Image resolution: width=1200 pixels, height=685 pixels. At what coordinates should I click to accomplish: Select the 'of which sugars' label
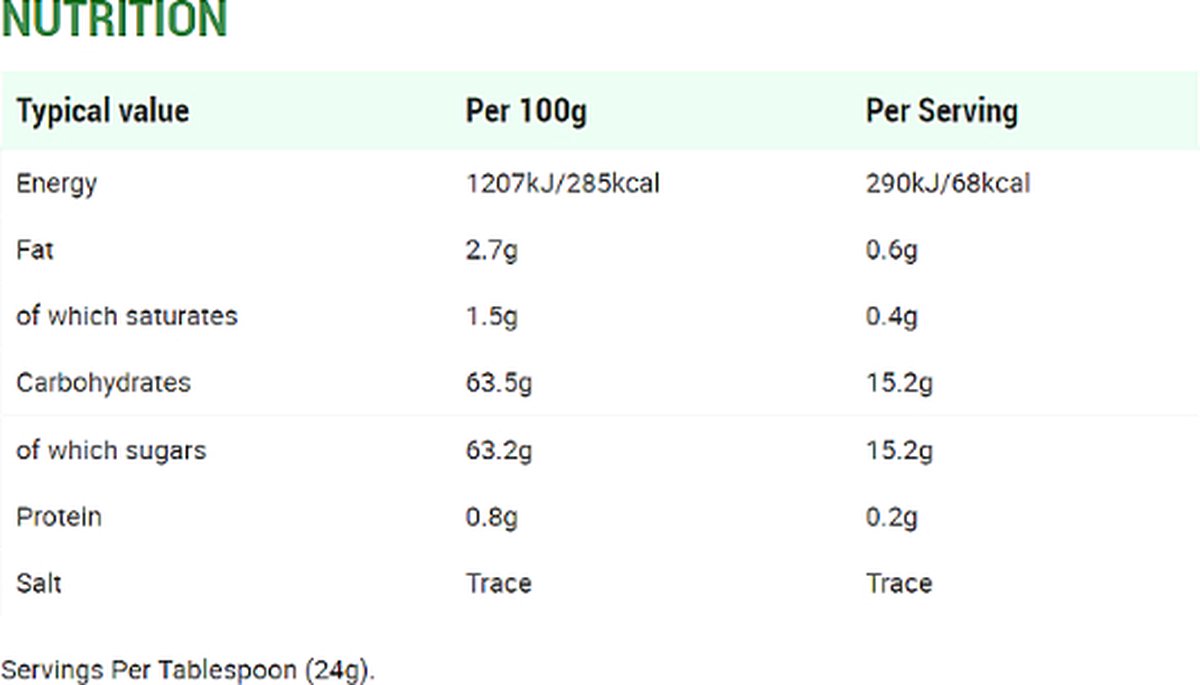pyautogui.click(x=111, y=450)
